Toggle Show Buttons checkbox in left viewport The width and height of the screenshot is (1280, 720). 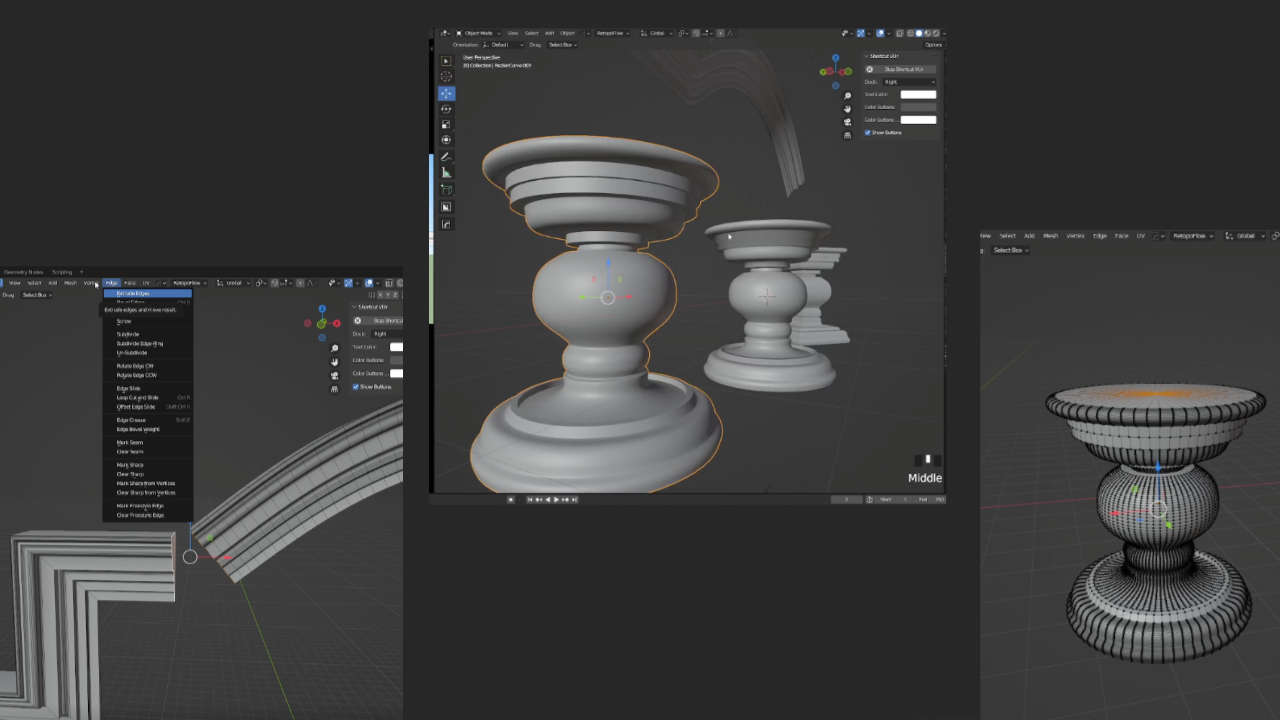pos(355,387)
